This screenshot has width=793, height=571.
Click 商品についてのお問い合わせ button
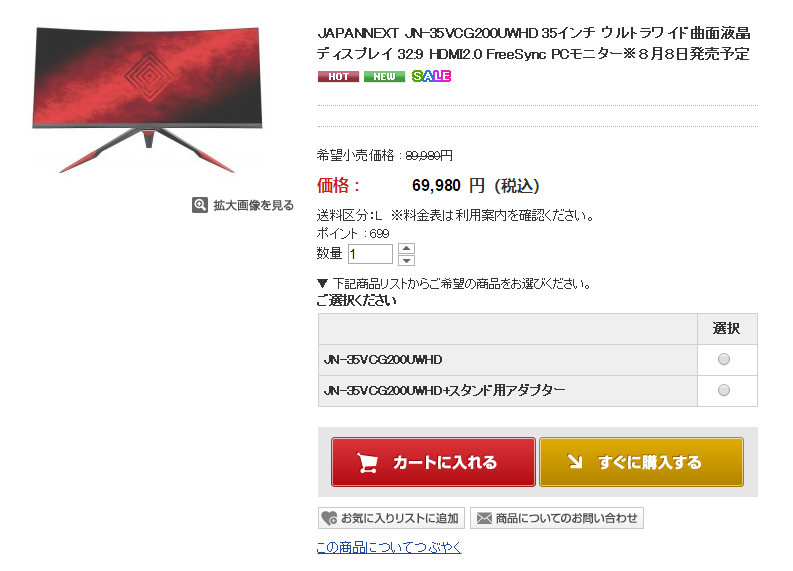(x=557, y=518)
